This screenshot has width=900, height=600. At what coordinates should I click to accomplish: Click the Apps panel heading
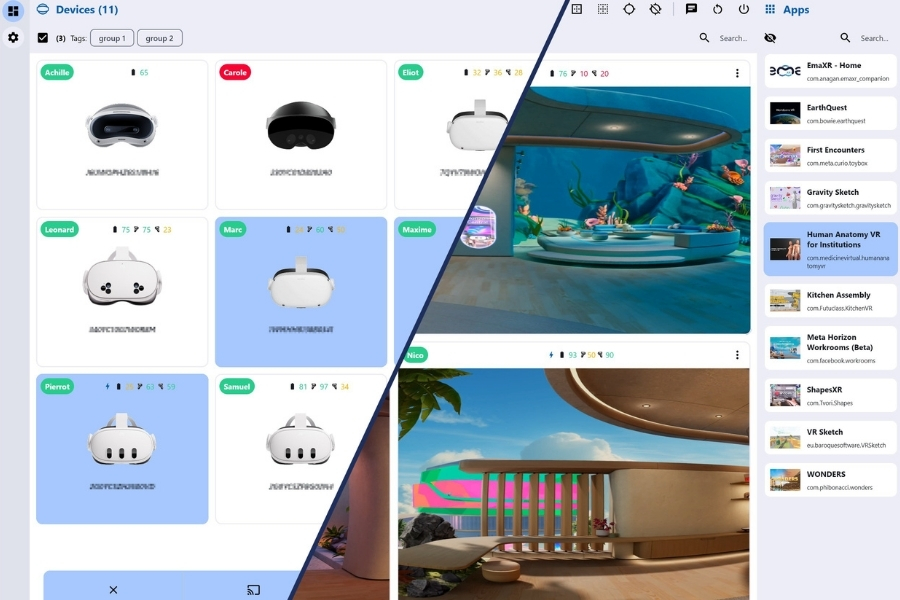(x=796, y=10)
